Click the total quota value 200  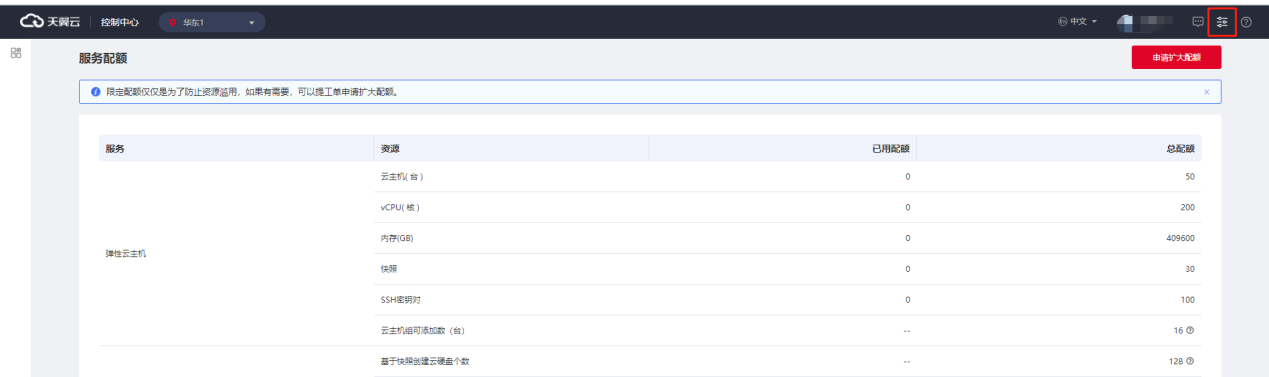pyautogui.click(x=1187, y=207)
